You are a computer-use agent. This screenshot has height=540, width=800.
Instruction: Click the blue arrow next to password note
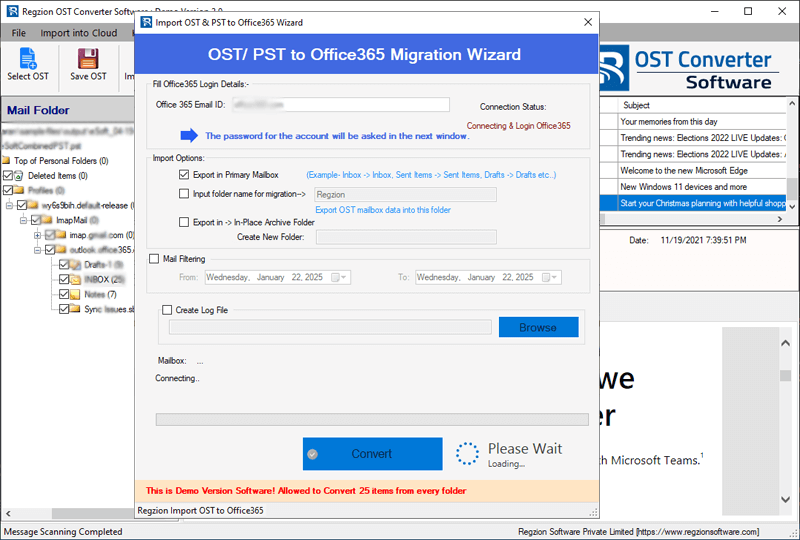tap(189, 135)
